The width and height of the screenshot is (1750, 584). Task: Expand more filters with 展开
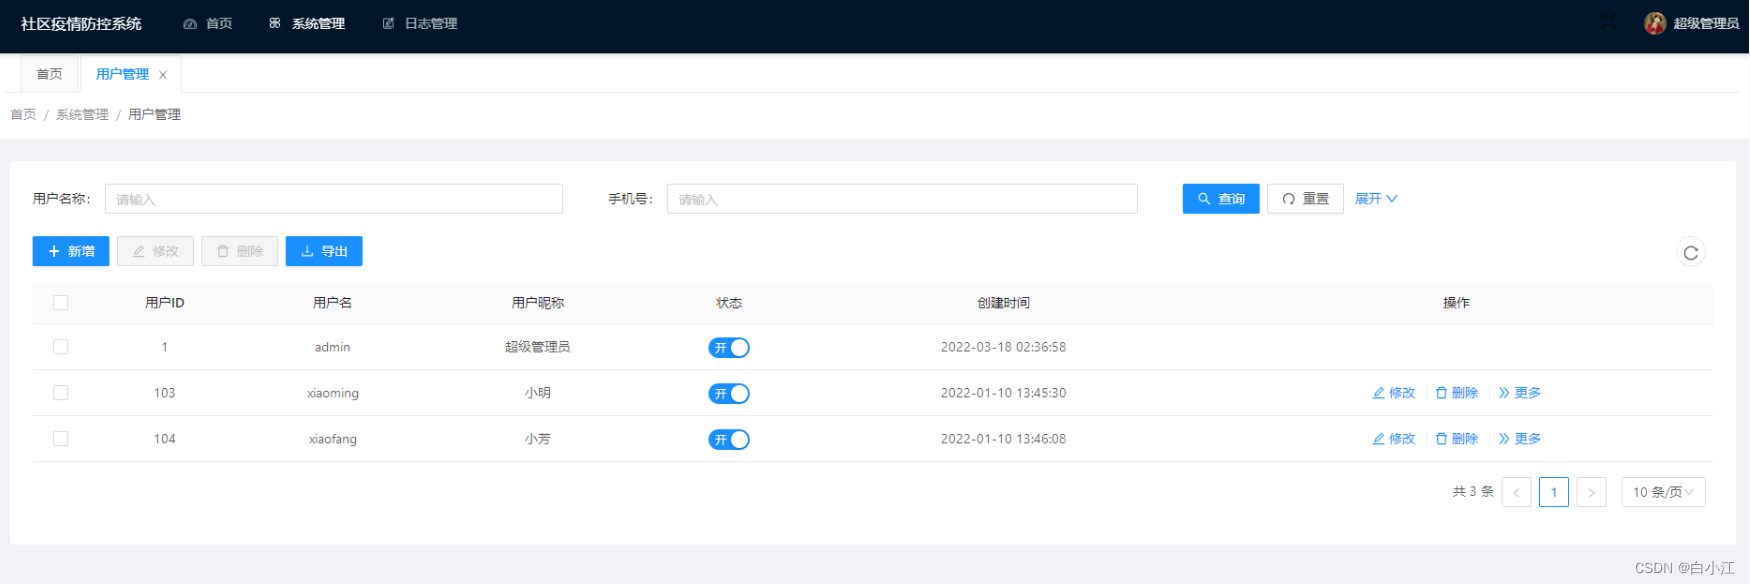[1376, 199]
